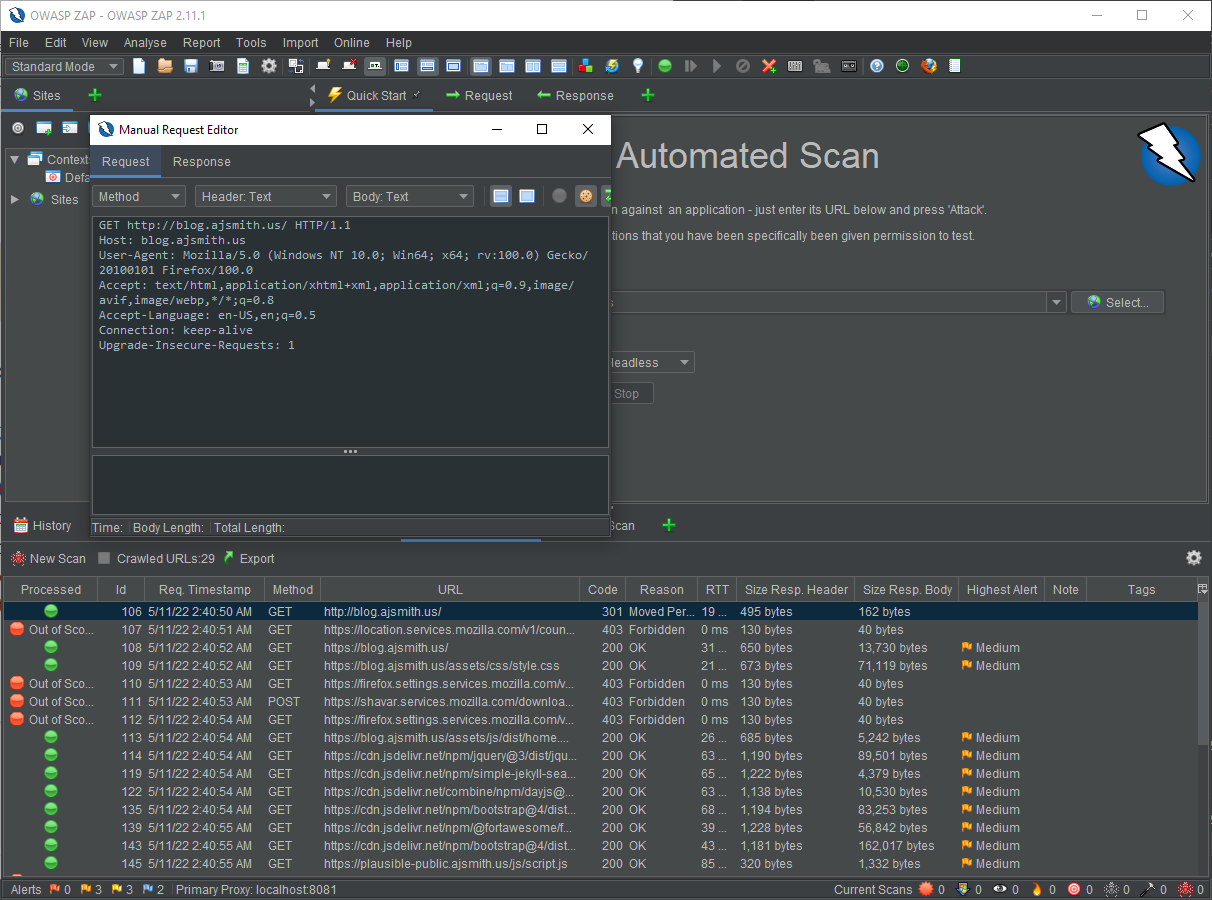The image size is (1212, 900).
Task: Check the Crawled URLs checkbox
Action: 105,558
